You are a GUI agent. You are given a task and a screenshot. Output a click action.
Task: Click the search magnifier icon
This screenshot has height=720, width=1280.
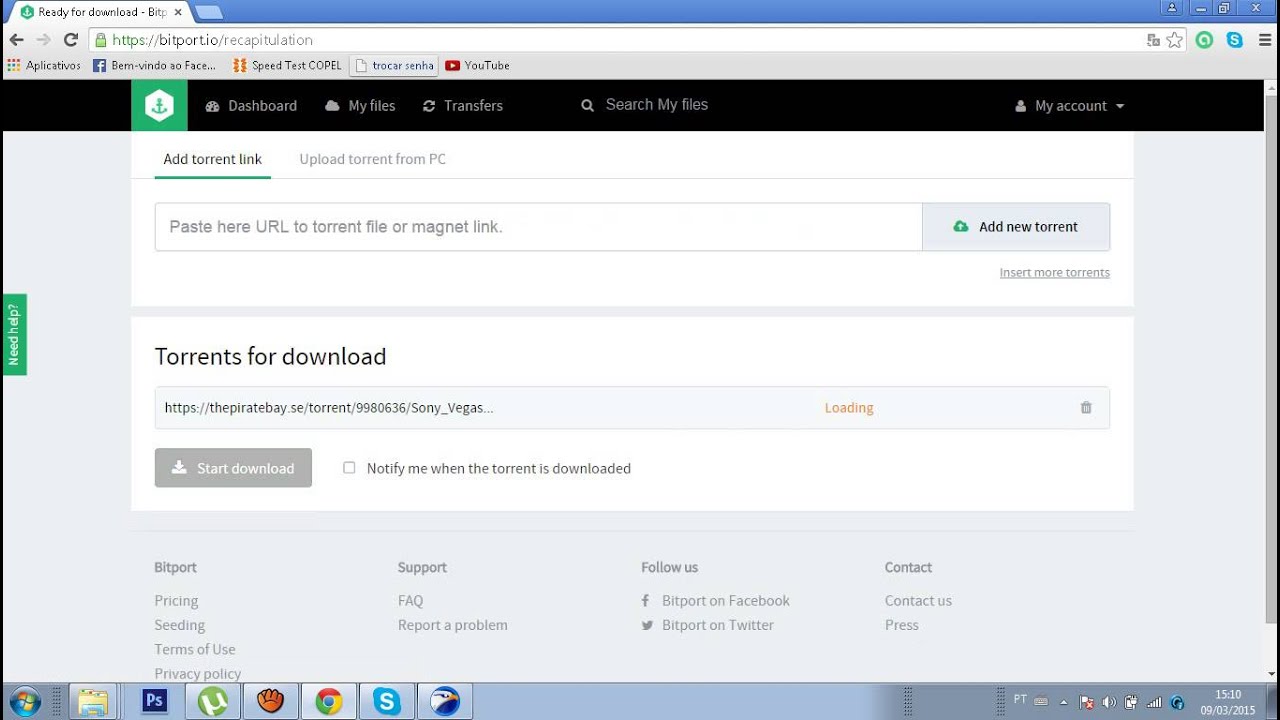pyautogui.click(x=588, y=106)
